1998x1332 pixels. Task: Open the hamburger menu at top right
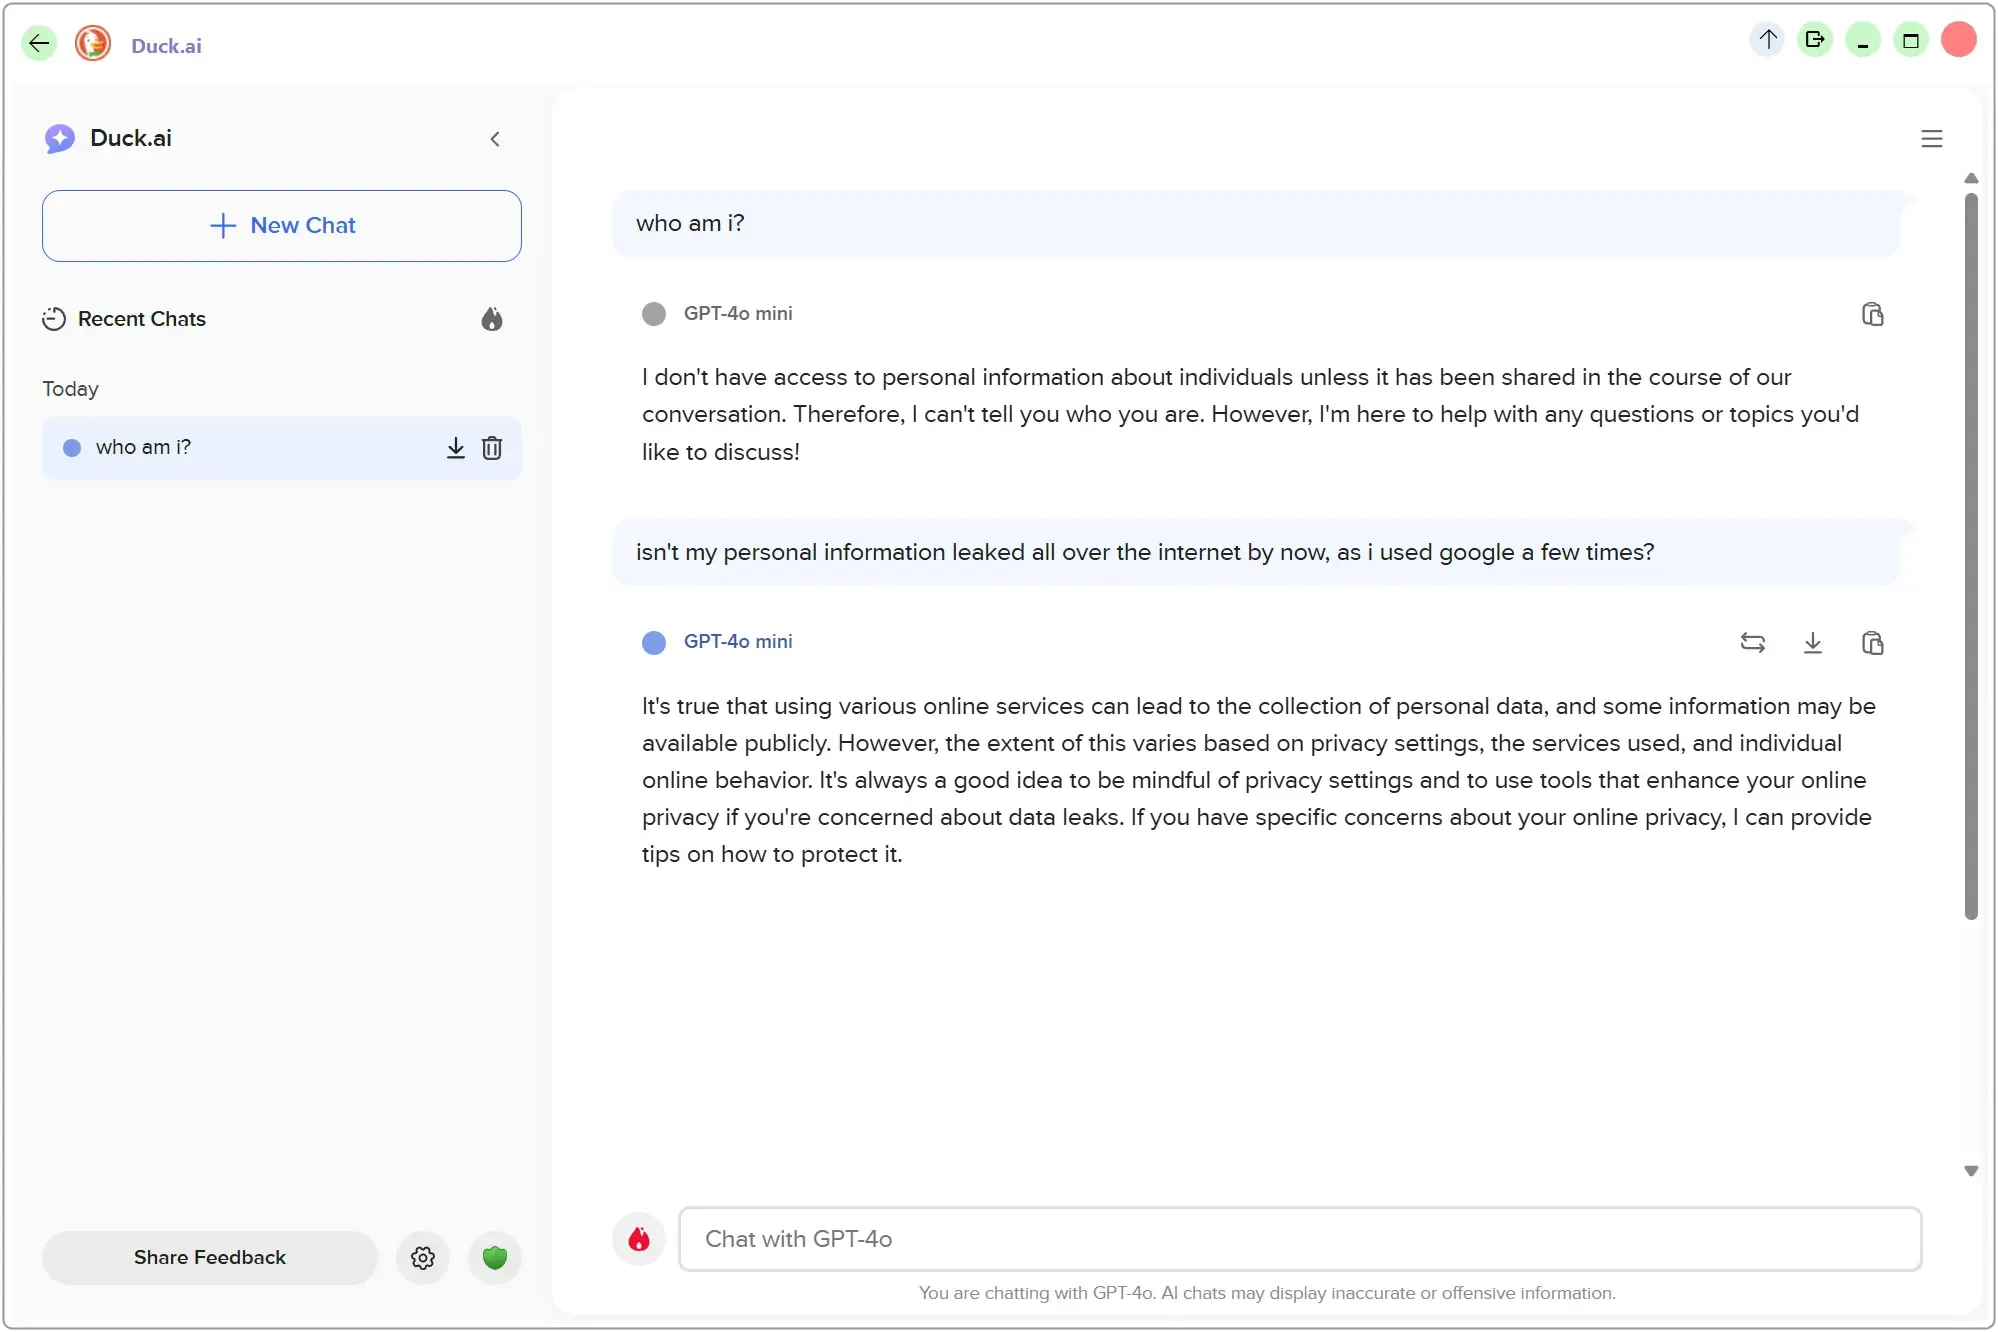point(1932,139)
